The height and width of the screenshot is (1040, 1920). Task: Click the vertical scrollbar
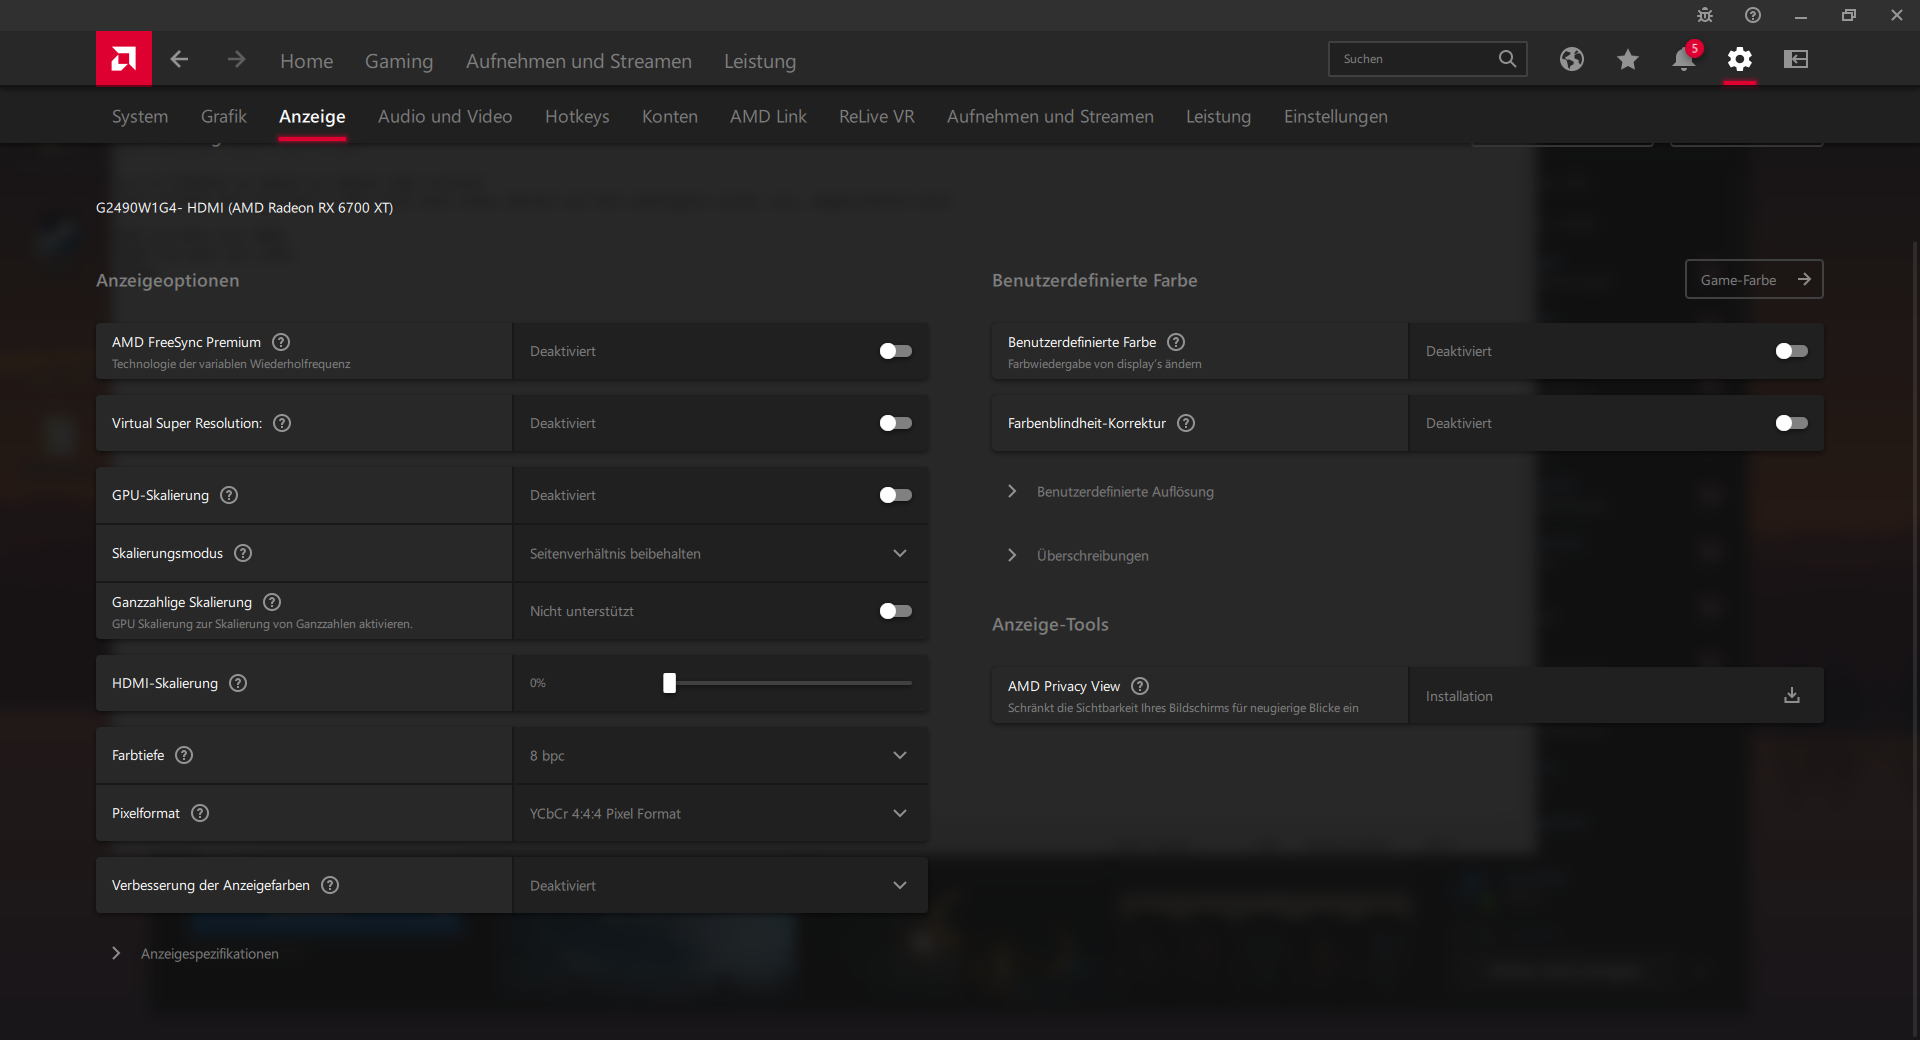point(1914,640)
